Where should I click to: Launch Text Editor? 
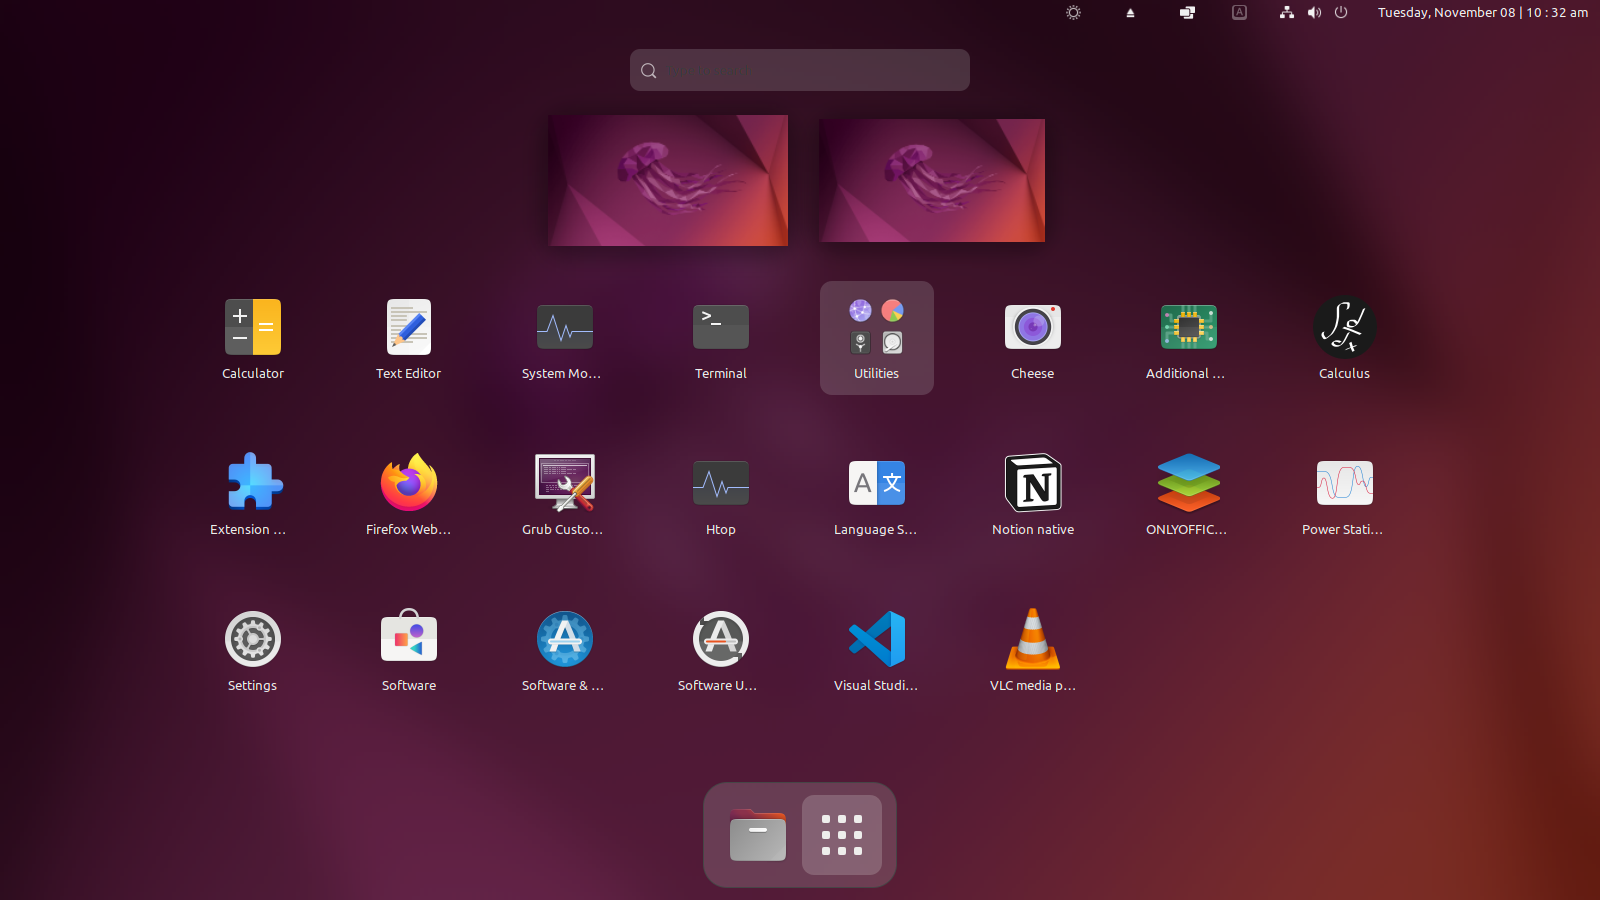click(409, 338)
